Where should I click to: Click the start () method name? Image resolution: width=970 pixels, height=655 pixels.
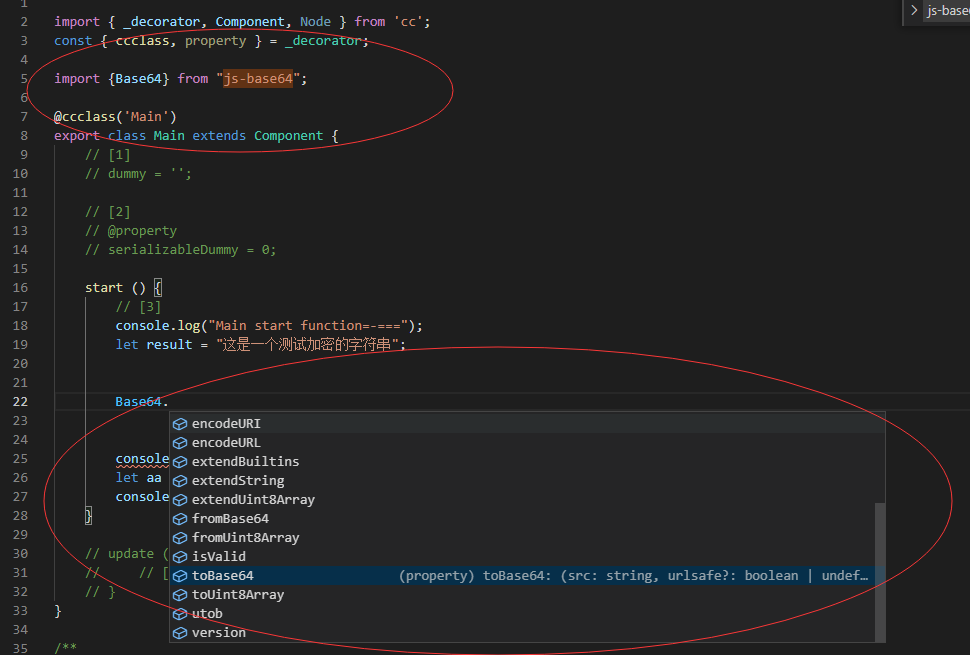[104, 288]
